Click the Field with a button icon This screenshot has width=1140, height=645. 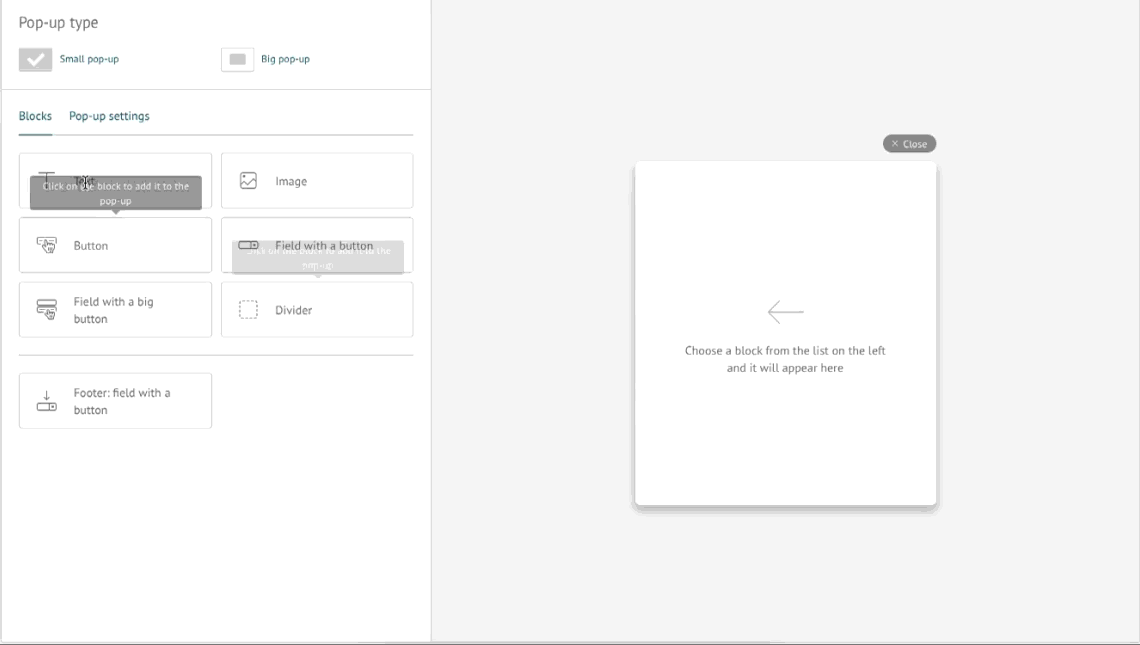coord(248,245)
